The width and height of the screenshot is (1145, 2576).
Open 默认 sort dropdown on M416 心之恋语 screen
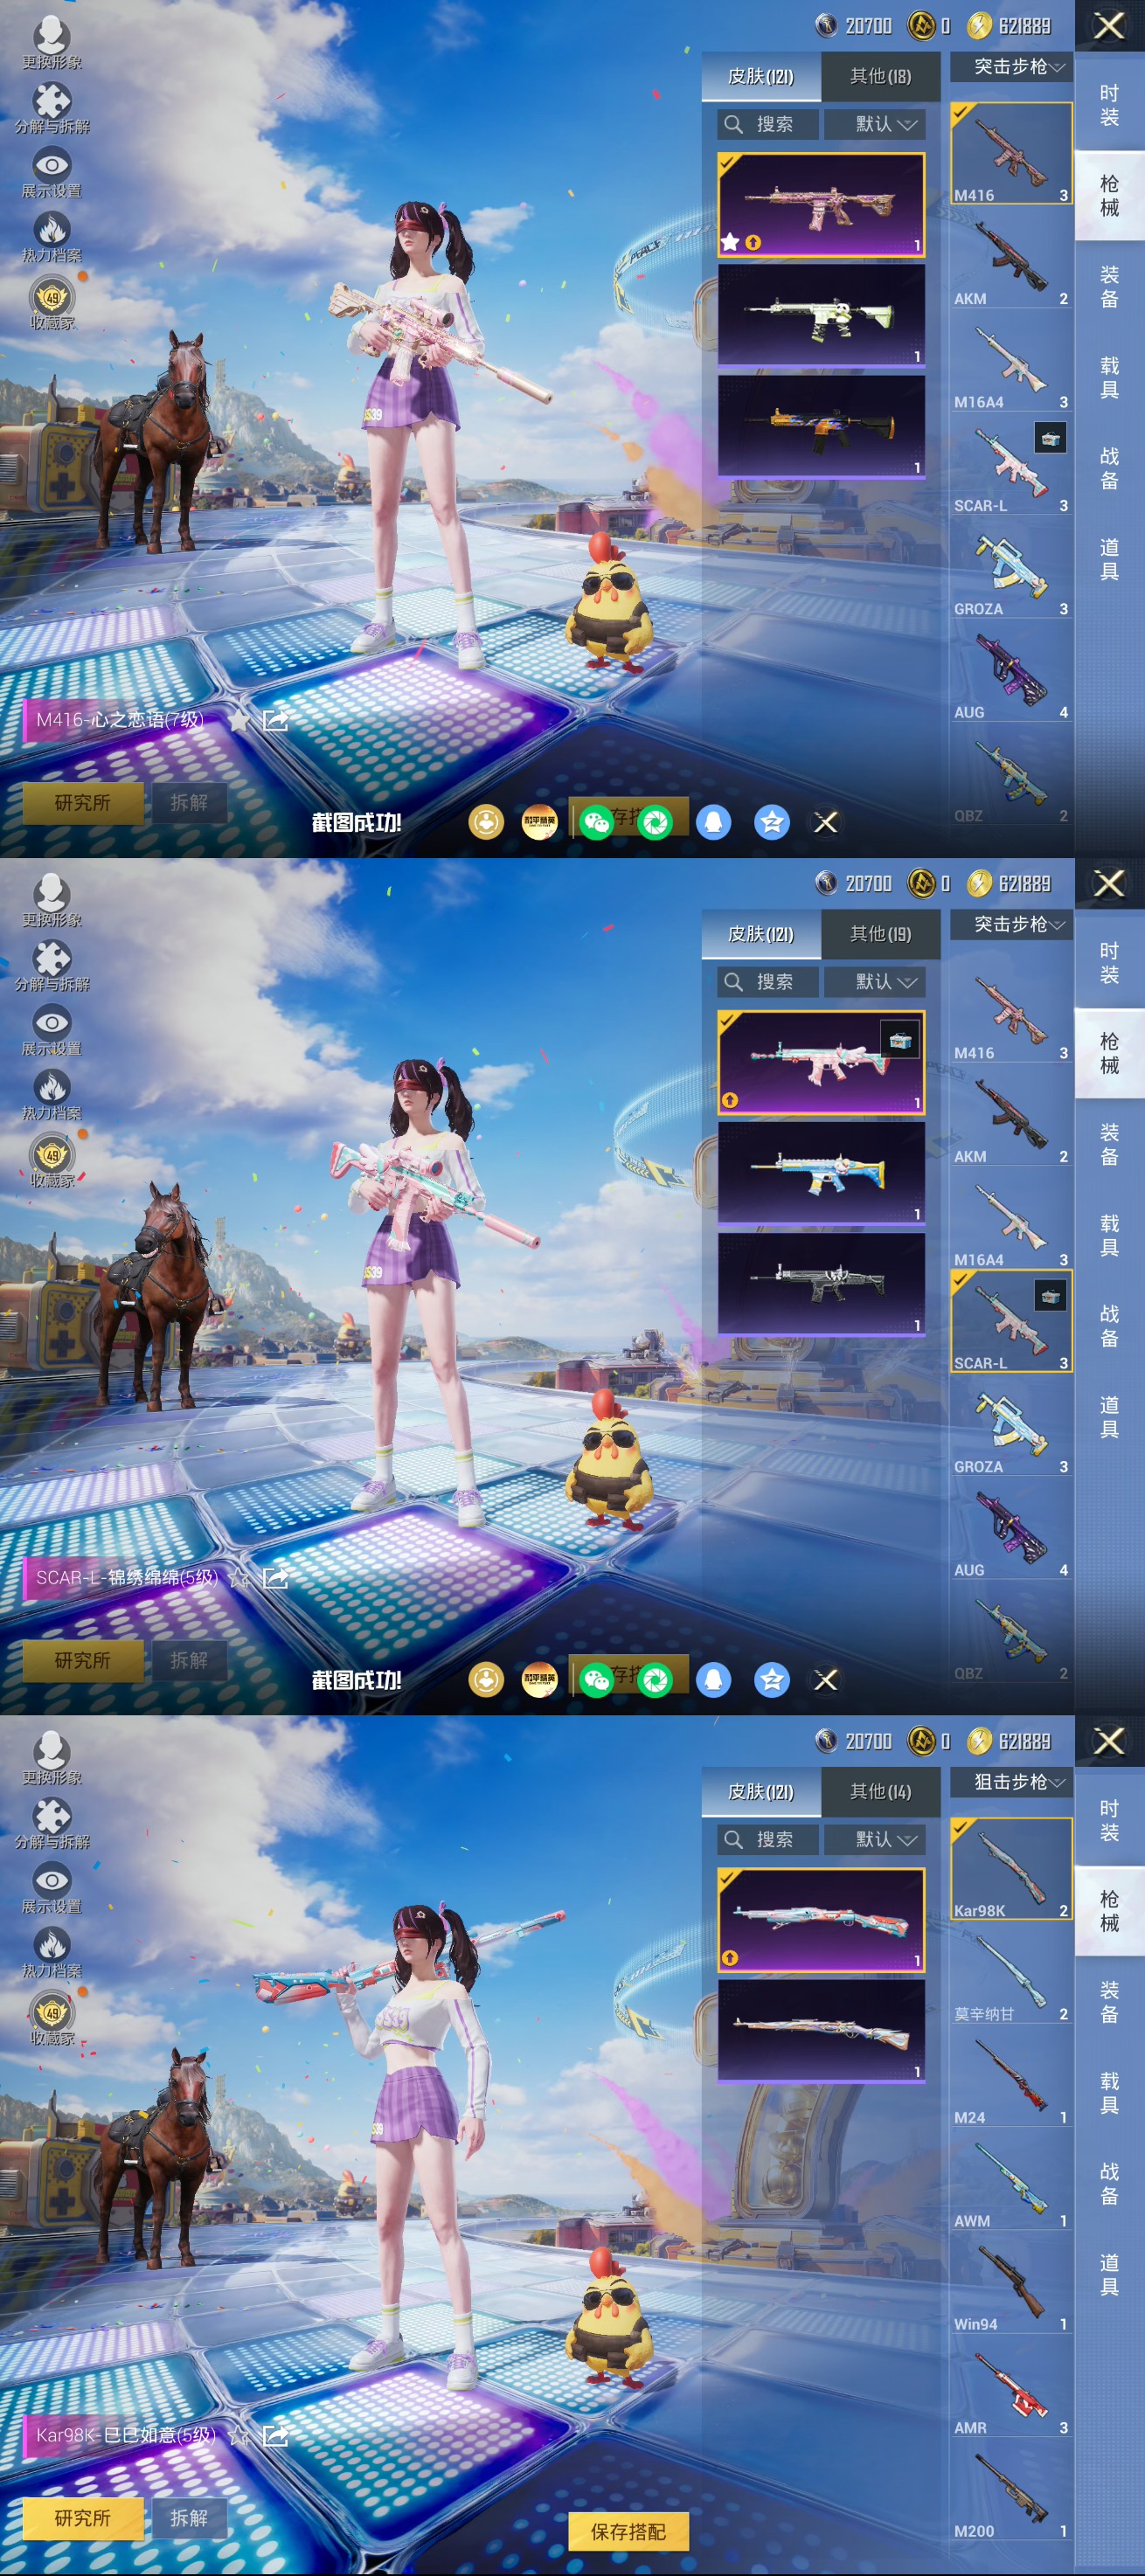tap(875, 124)
